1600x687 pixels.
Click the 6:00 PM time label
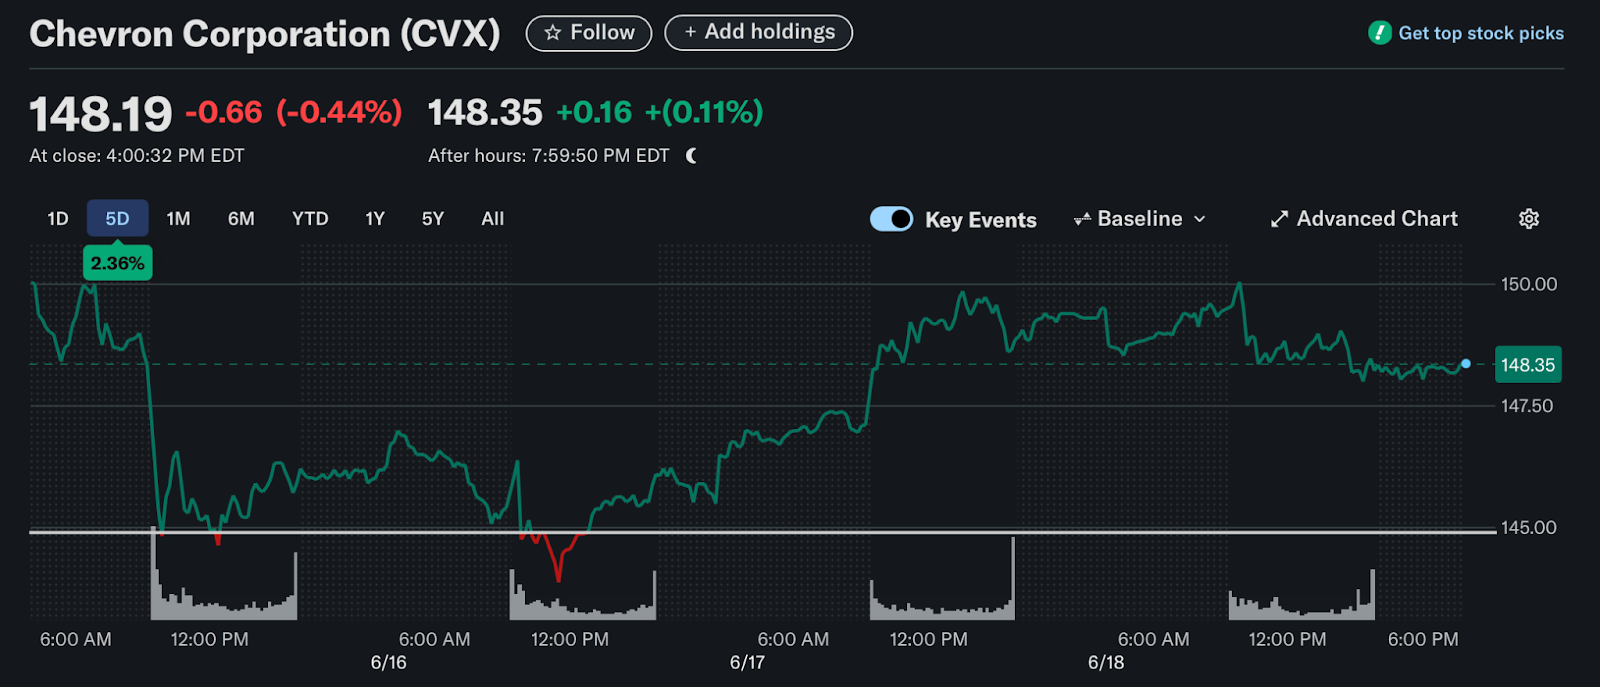pyautogui.click(x=1423, y=640)
